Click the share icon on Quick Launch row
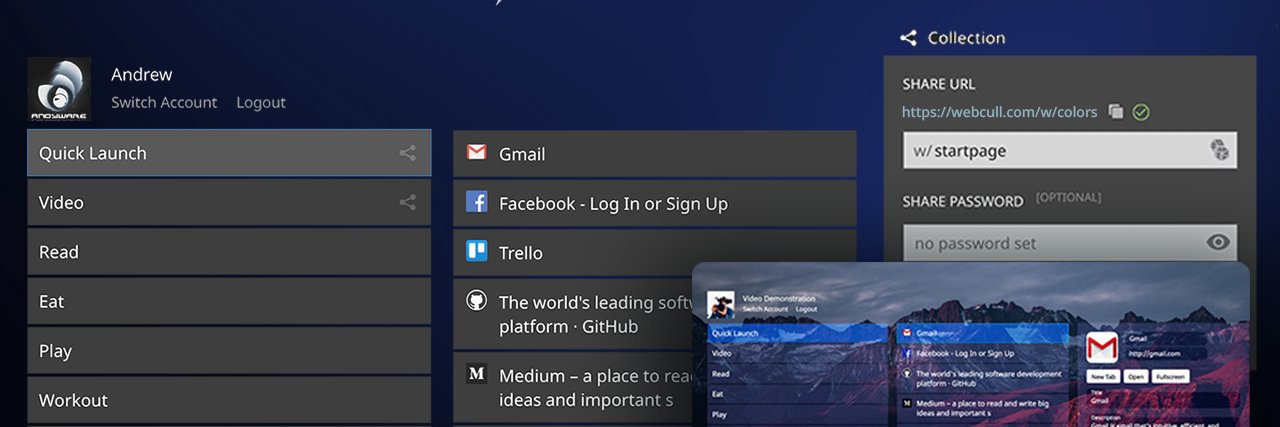This screenshot has width=1280, height=427. click(407, 153)
